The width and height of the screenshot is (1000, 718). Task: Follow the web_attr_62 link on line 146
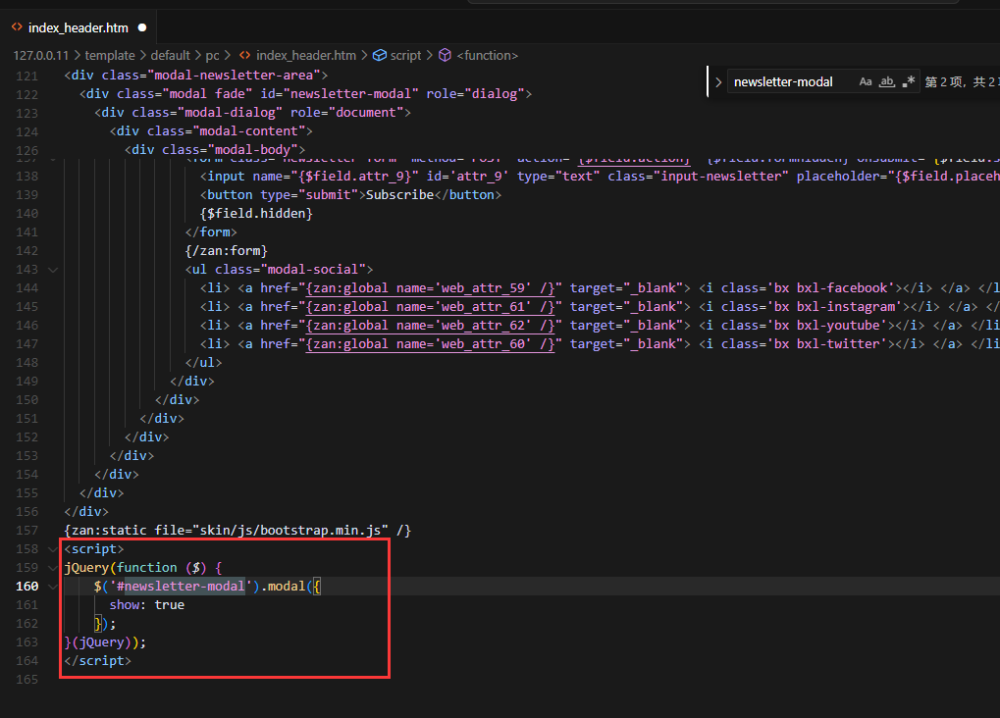tap(430, 325)
